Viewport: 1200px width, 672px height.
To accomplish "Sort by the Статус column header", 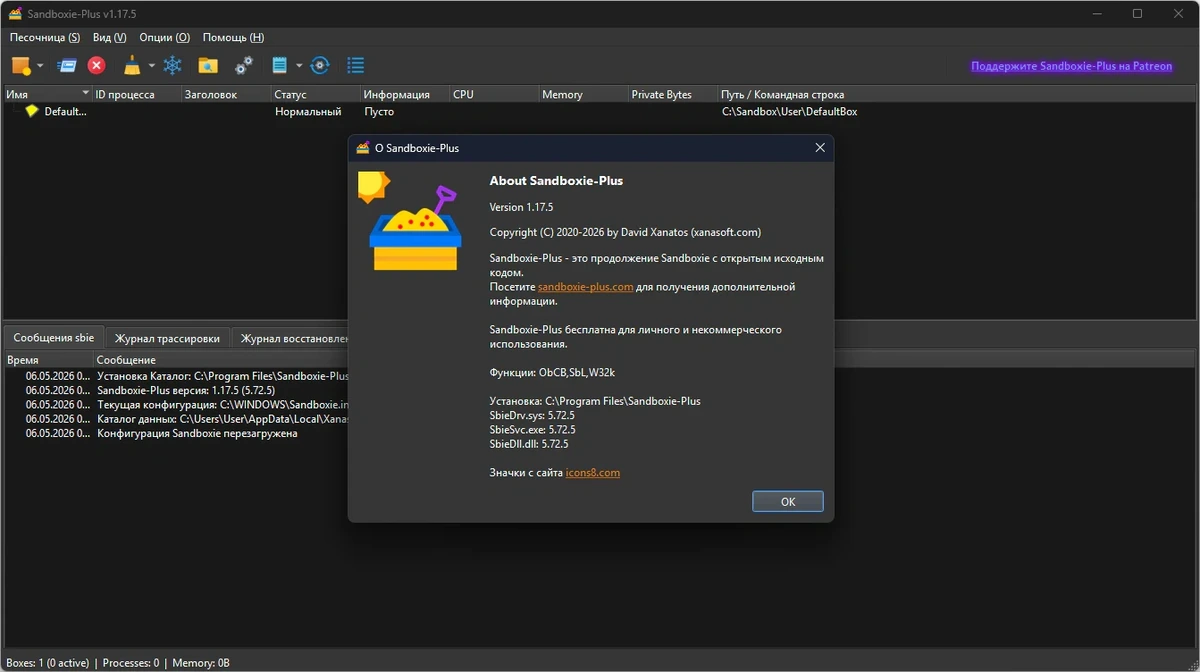I will (x=315, y=94).
